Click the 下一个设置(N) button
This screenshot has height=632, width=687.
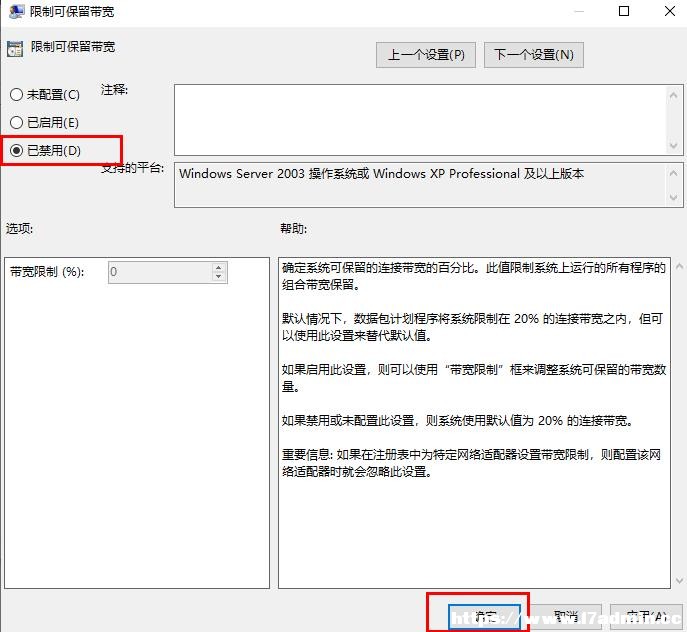(x=534, y=55)
